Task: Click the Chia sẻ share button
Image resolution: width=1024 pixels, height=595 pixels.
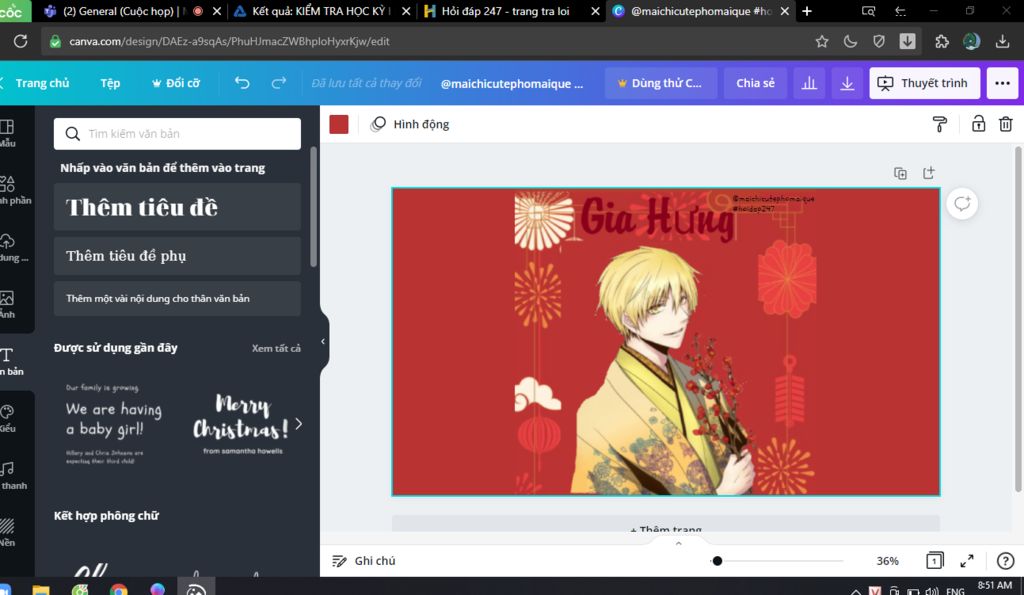Action: point(756,83)
